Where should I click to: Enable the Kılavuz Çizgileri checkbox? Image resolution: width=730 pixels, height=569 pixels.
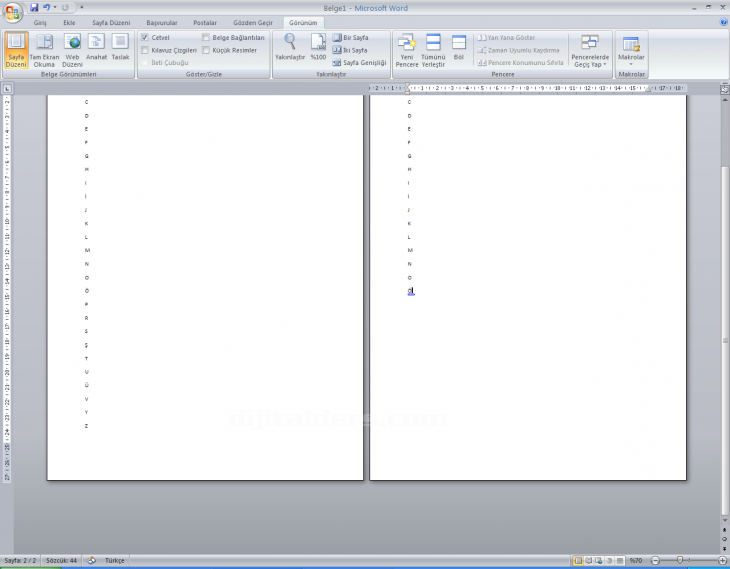tap(145, 50)
